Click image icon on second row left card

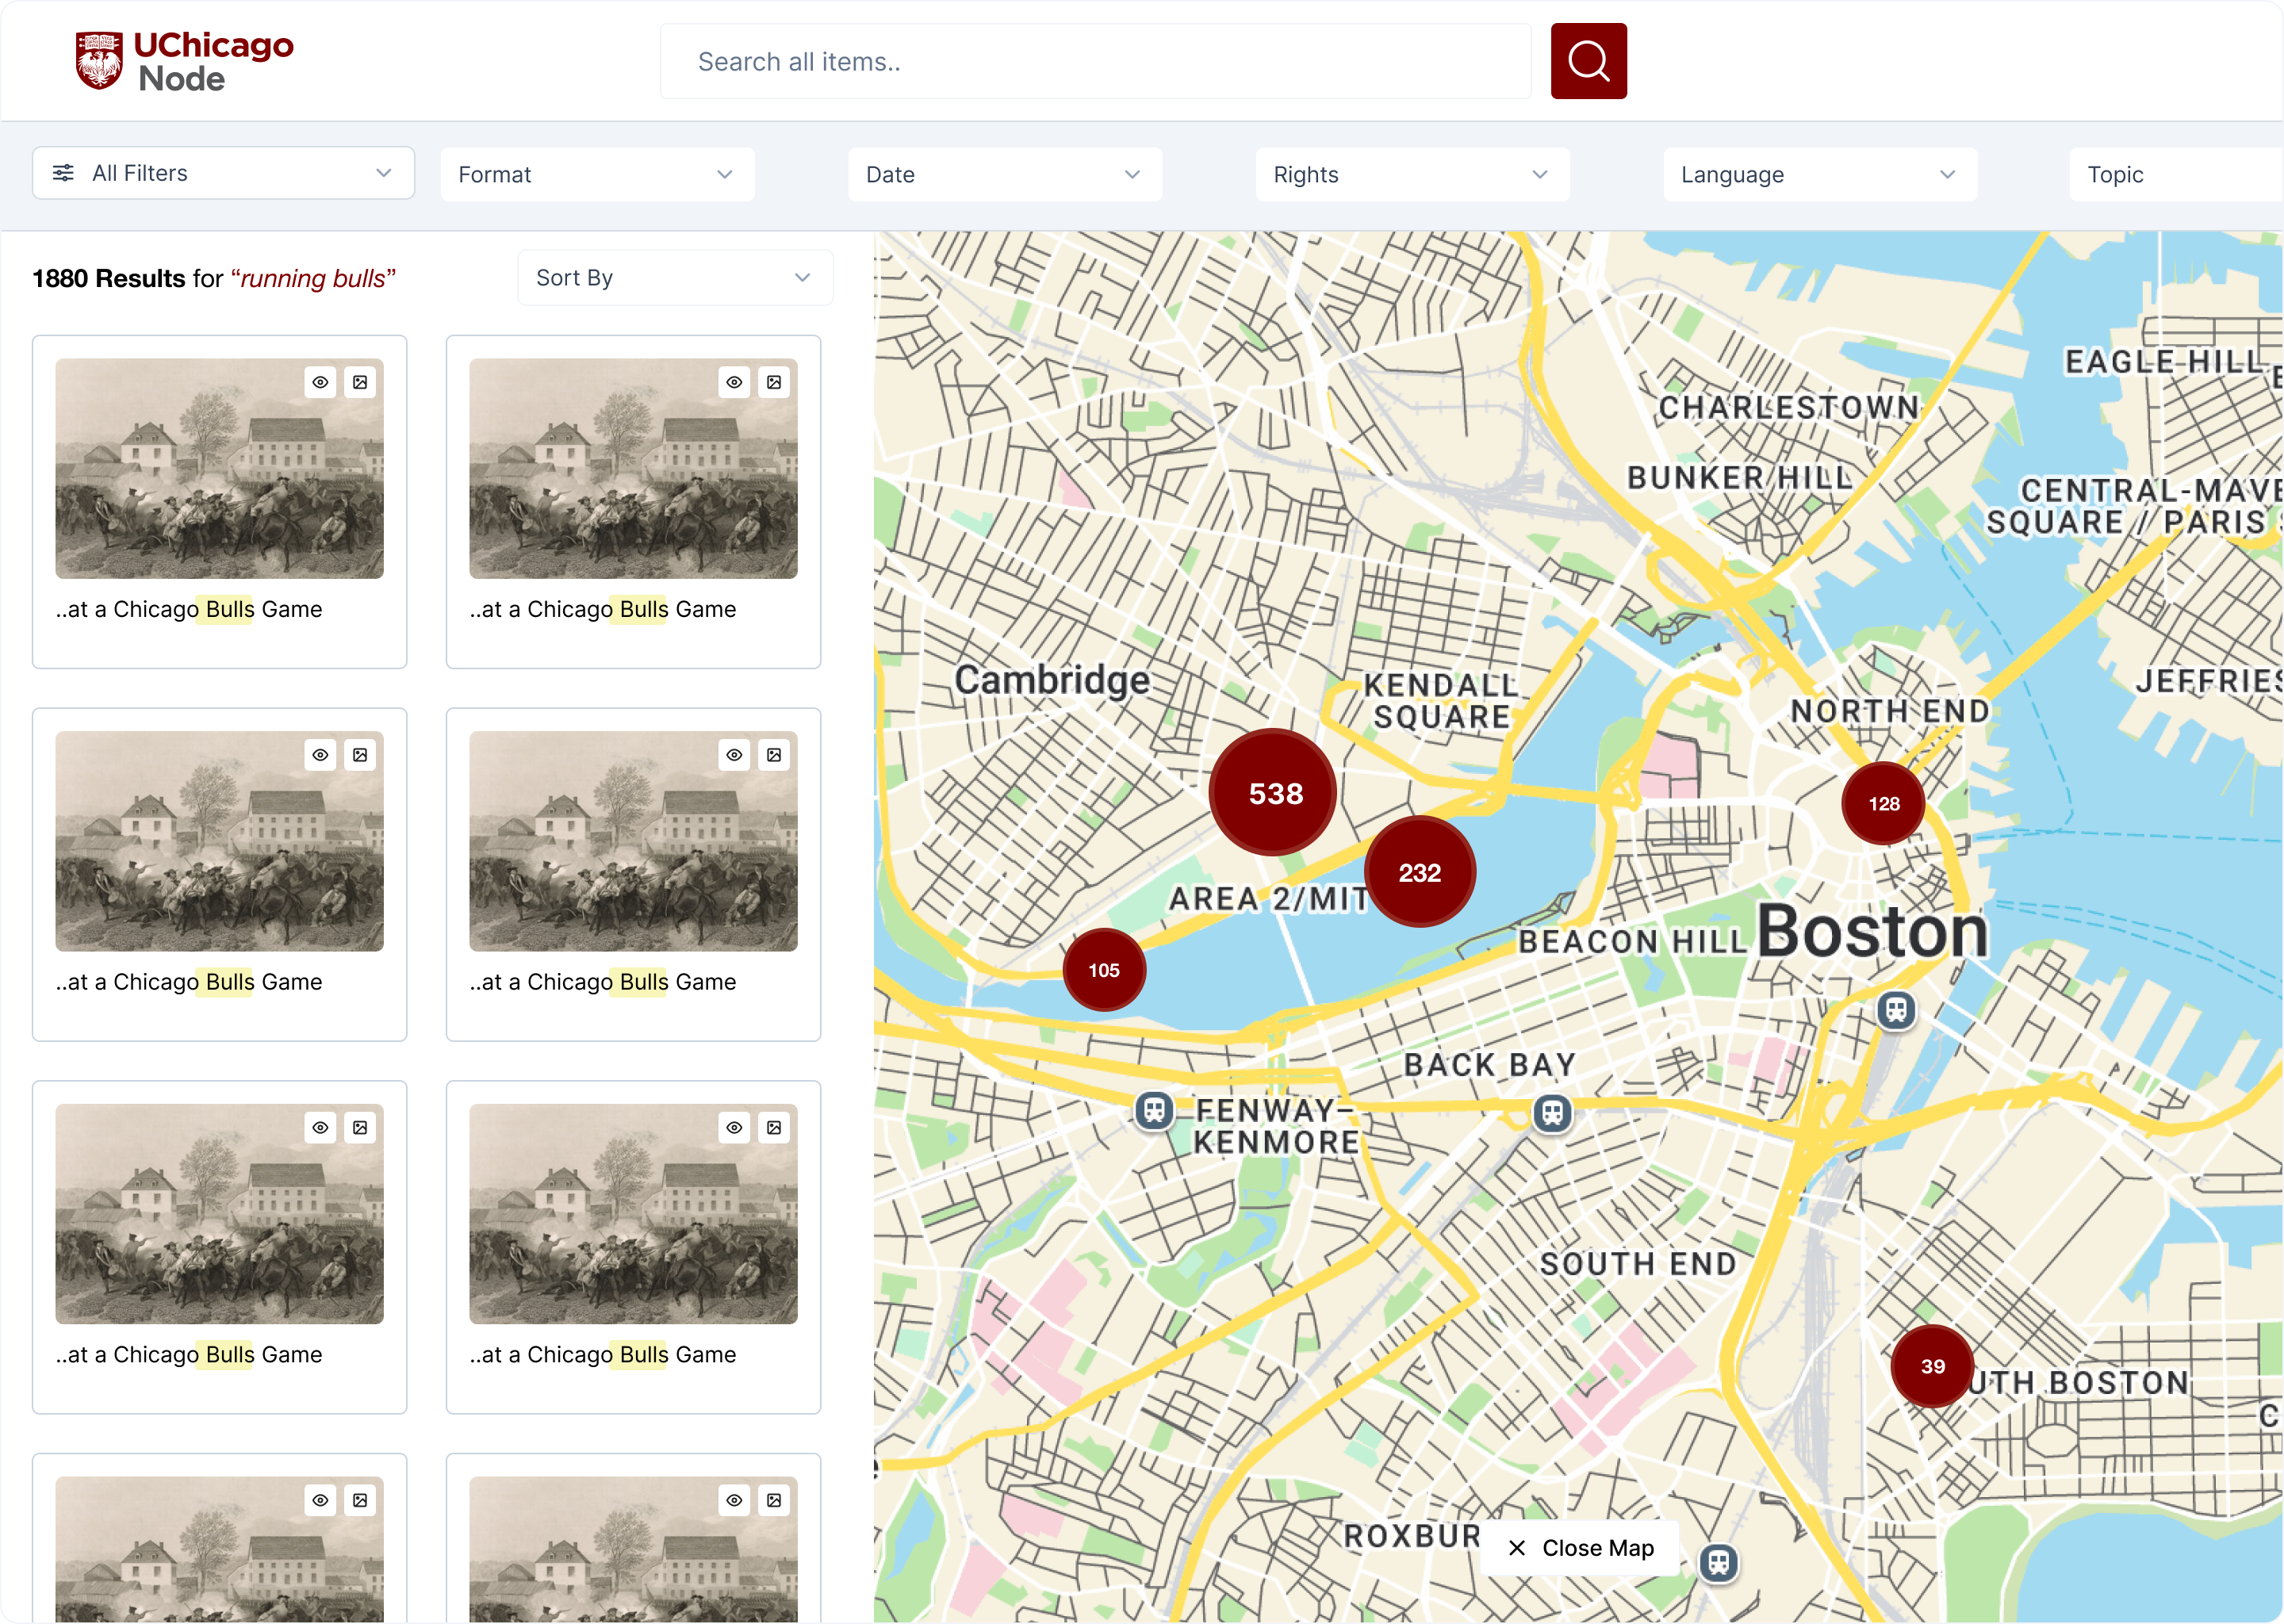[x=360, y=755]
